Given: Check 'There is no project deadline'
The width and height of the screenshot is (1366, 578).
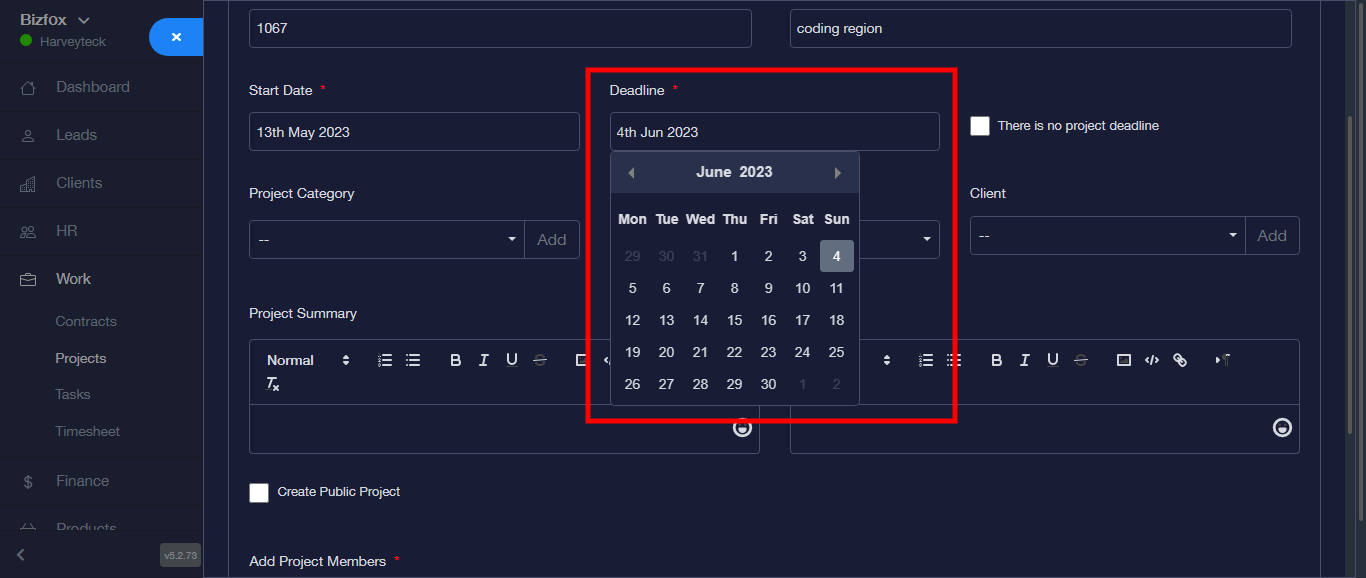Looking at the screenshot, I should (x=980, y=126).
